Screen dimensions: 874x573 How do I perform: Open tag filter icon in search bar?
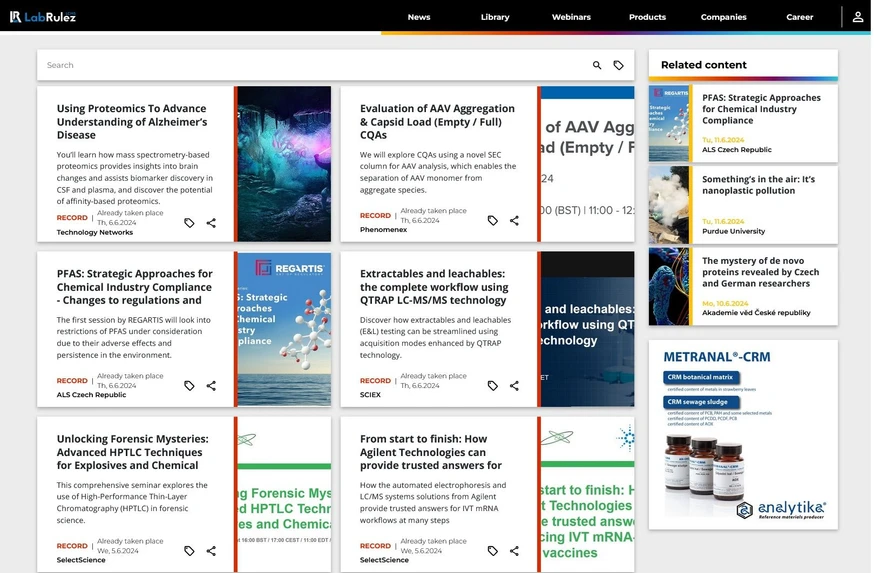click(x=619, y=65)
